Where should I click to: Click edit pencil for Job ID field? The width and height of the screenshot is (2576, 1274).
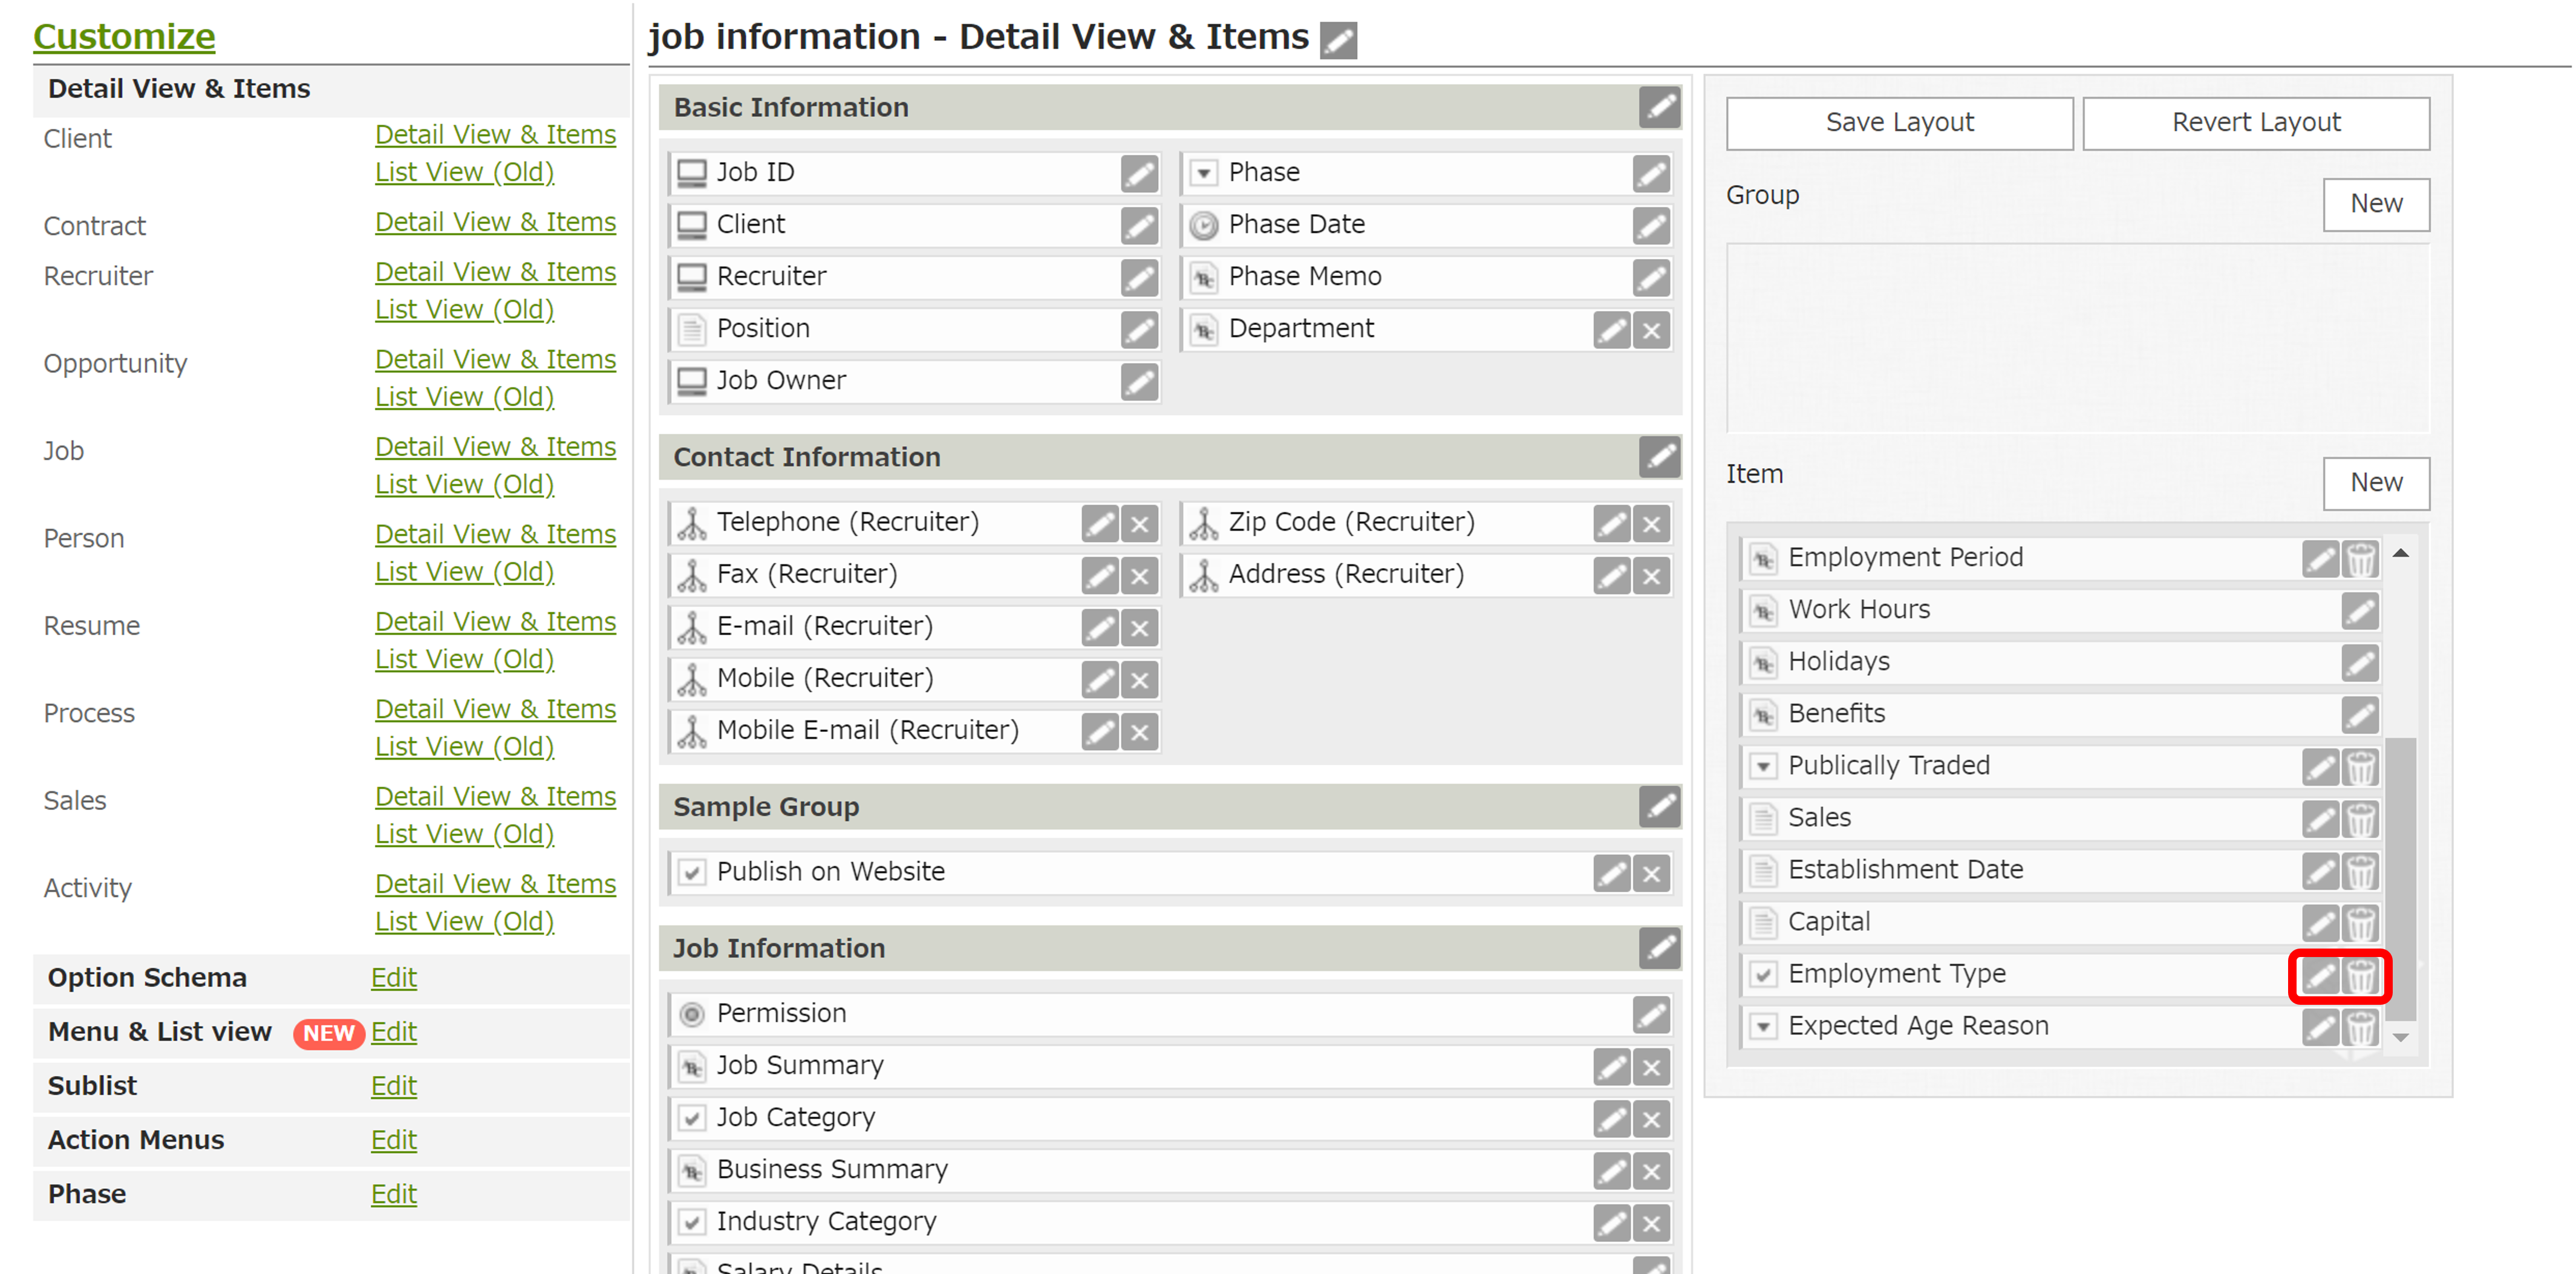click(1139, 173)
